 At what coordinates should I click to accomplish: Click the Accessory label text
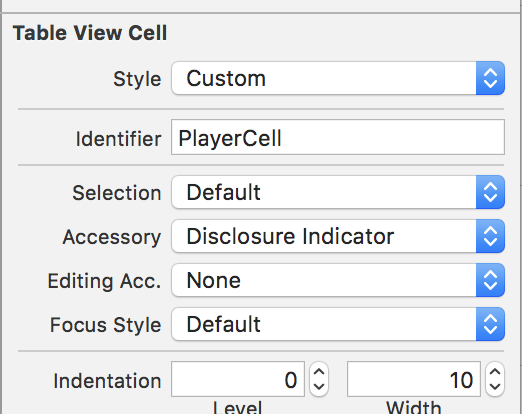[112, 238]
